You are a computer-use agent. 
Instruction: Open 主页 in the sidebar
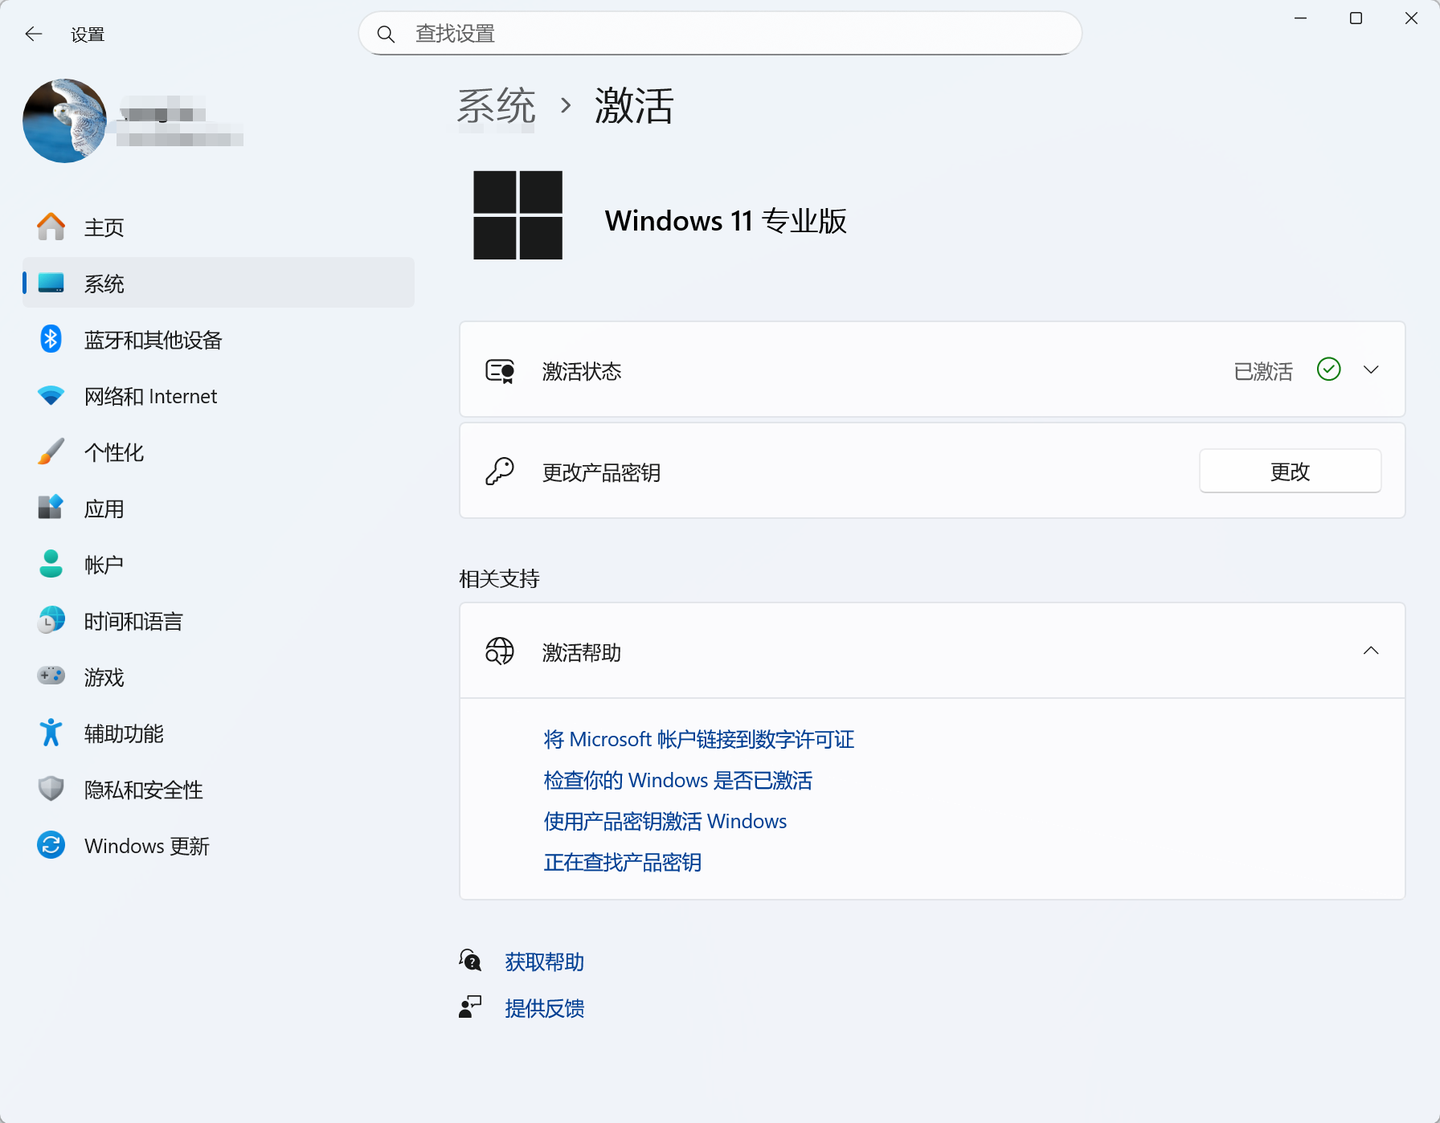pos(218,227)
